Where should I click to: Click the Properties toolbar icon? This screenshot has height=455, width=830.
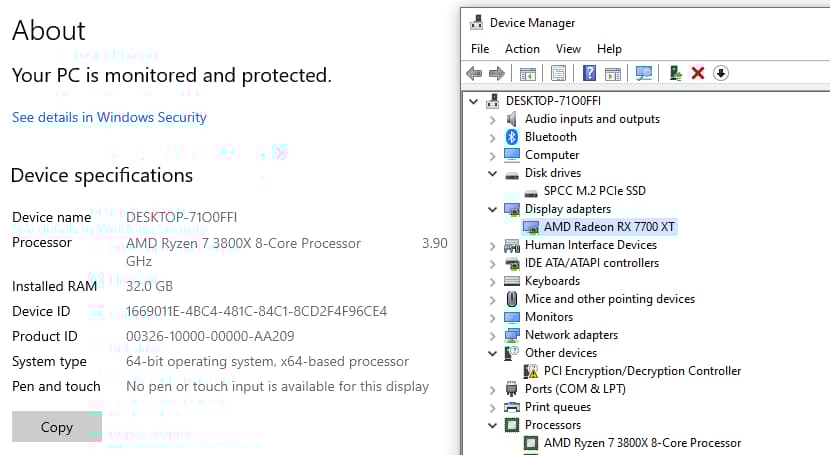point(558,73)
